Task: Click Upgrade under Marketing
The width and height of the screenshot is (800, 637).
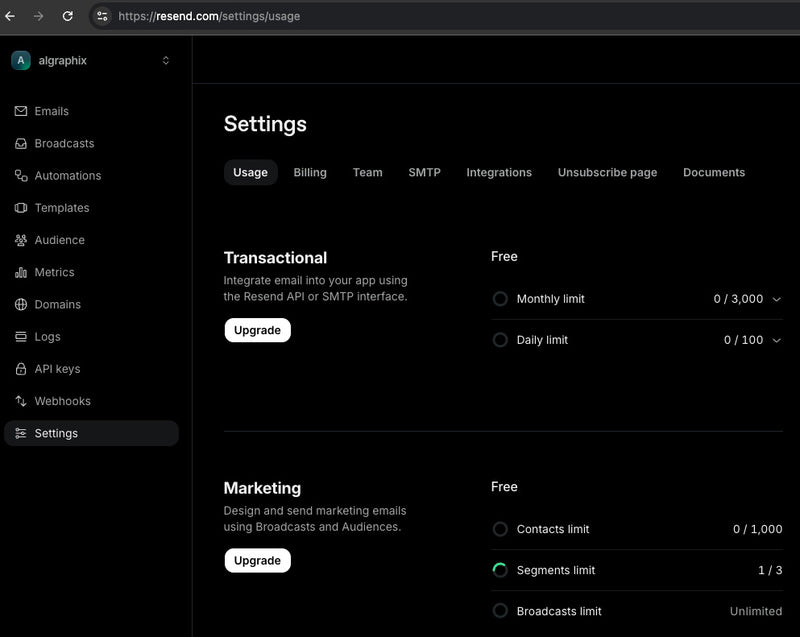Action: pyautogui.click(x=258, y=560)
